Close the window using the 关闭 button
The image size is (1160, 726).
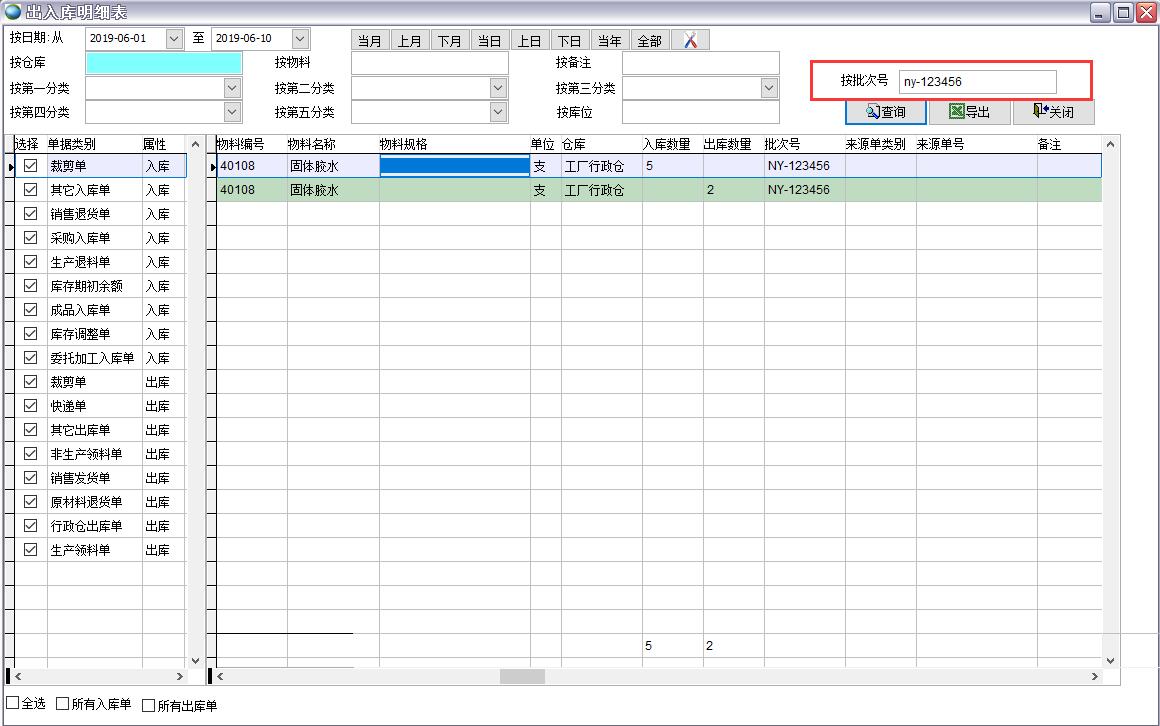tap(1053, 112)
